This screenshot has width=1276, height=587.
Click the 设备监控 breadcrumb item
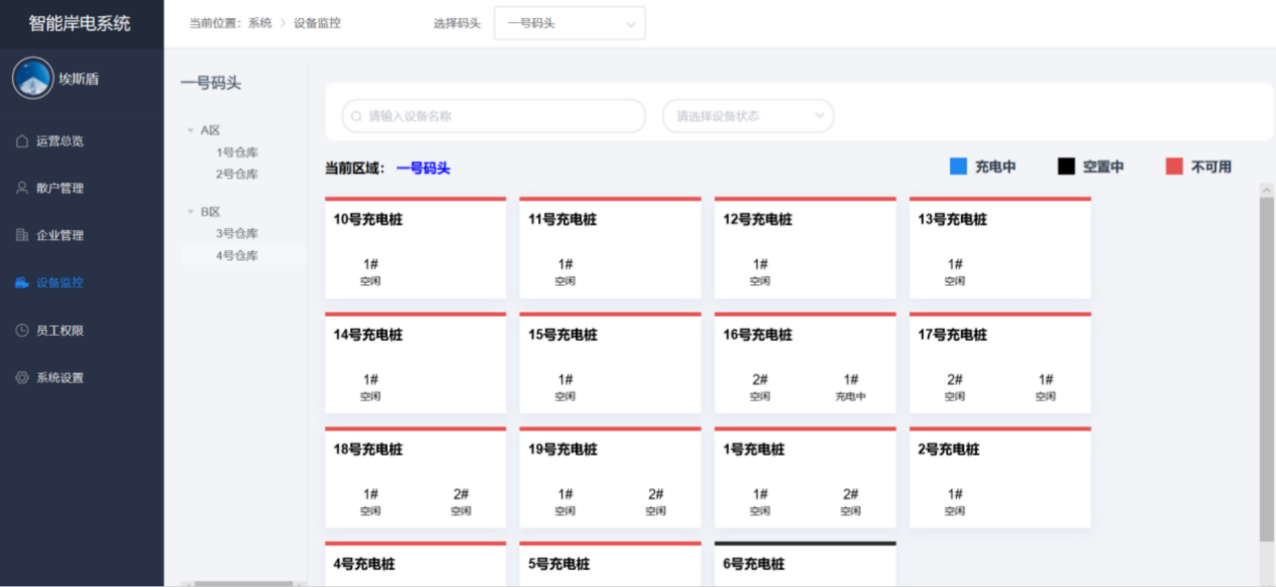pyautogui.click(x=317, y=23)
